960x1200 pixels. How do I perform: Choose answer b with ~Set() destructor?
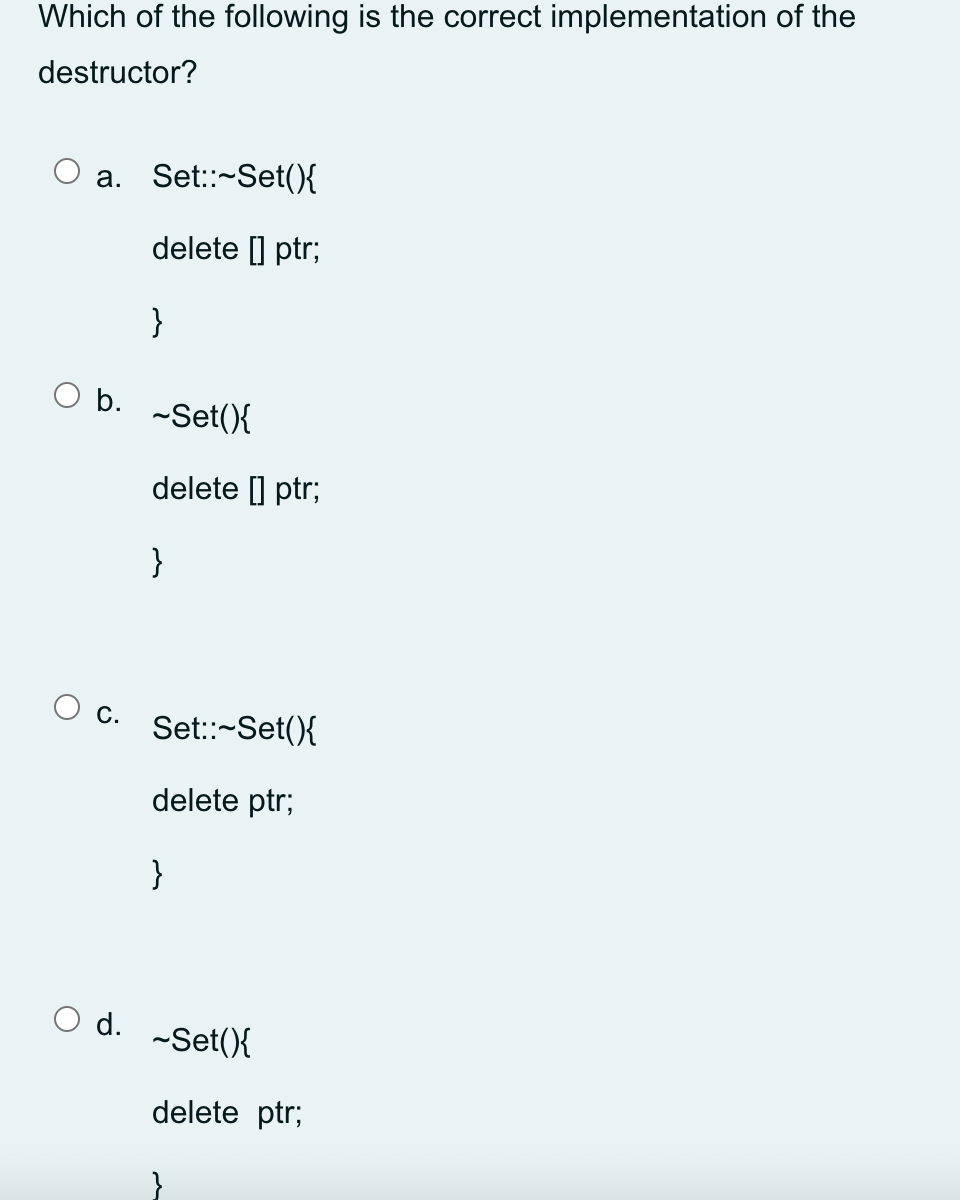tap(200, 416)
